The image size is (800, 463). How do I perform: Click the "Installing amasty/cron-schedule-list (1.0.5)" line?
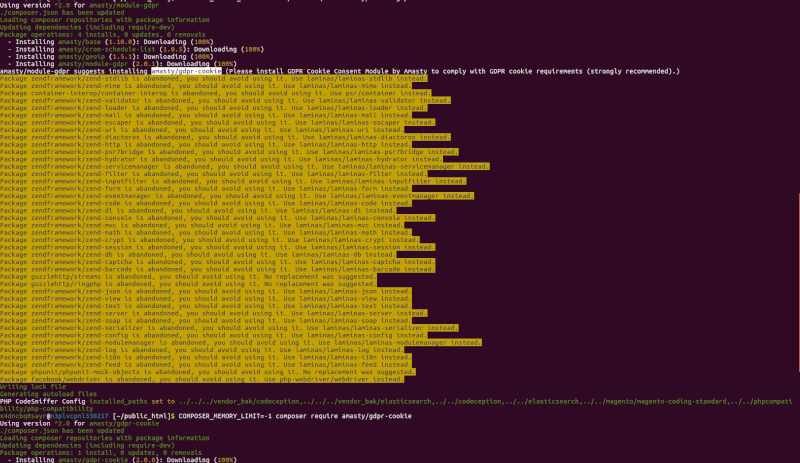coord(136,50)
